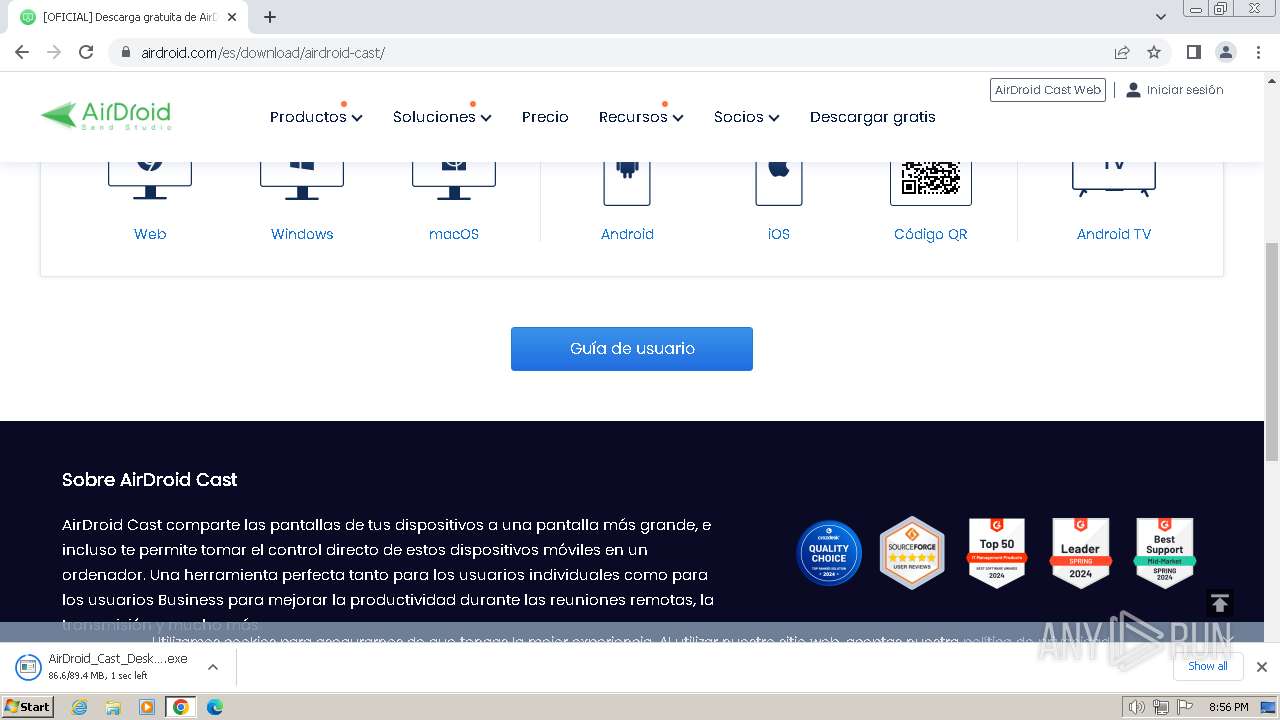This screenshot has height=720, width=1280.
Task: Click the G2 Leader Spring 2024 badge
Action: tap(1080, 553)
